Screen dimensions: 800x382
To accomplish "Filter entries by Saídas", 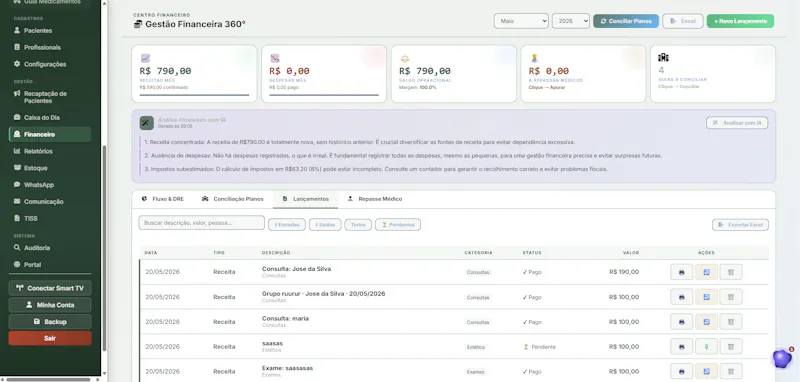I will coord(325,225).
